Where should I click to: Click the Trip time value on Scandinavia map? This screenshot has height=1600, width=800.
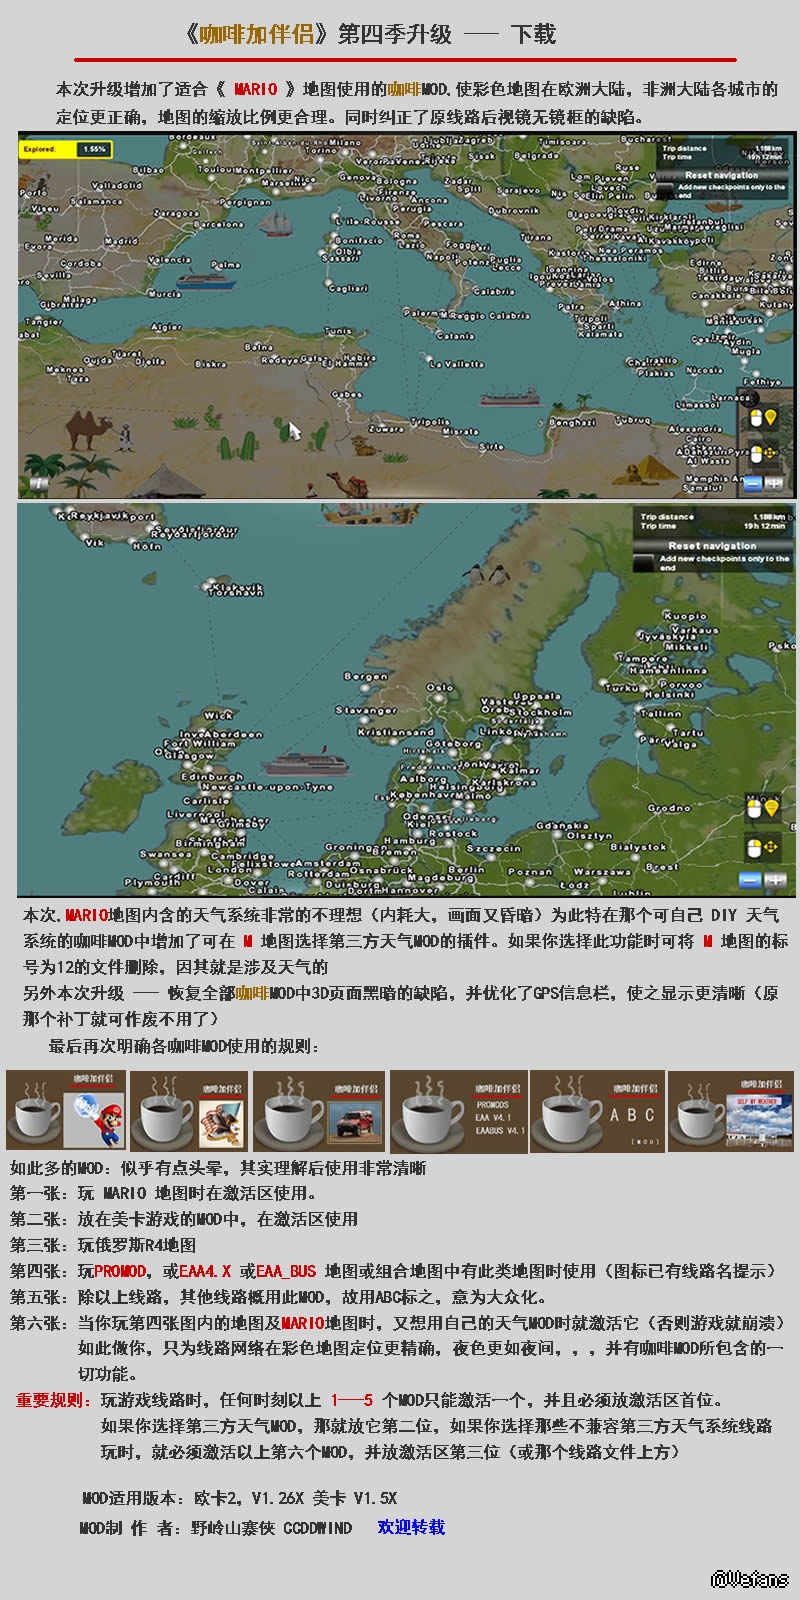(765, 526)
